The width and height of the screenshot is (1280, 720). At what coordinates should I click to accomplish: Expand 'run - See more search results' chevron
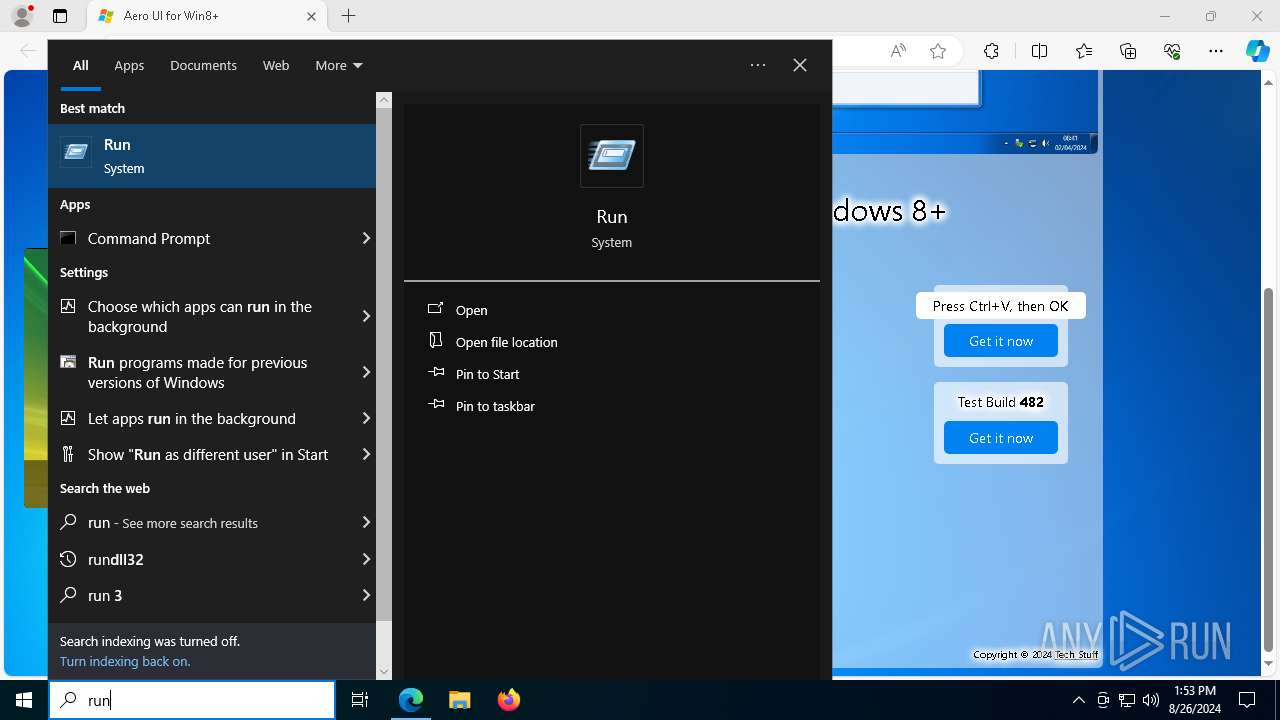pos(366,522)
